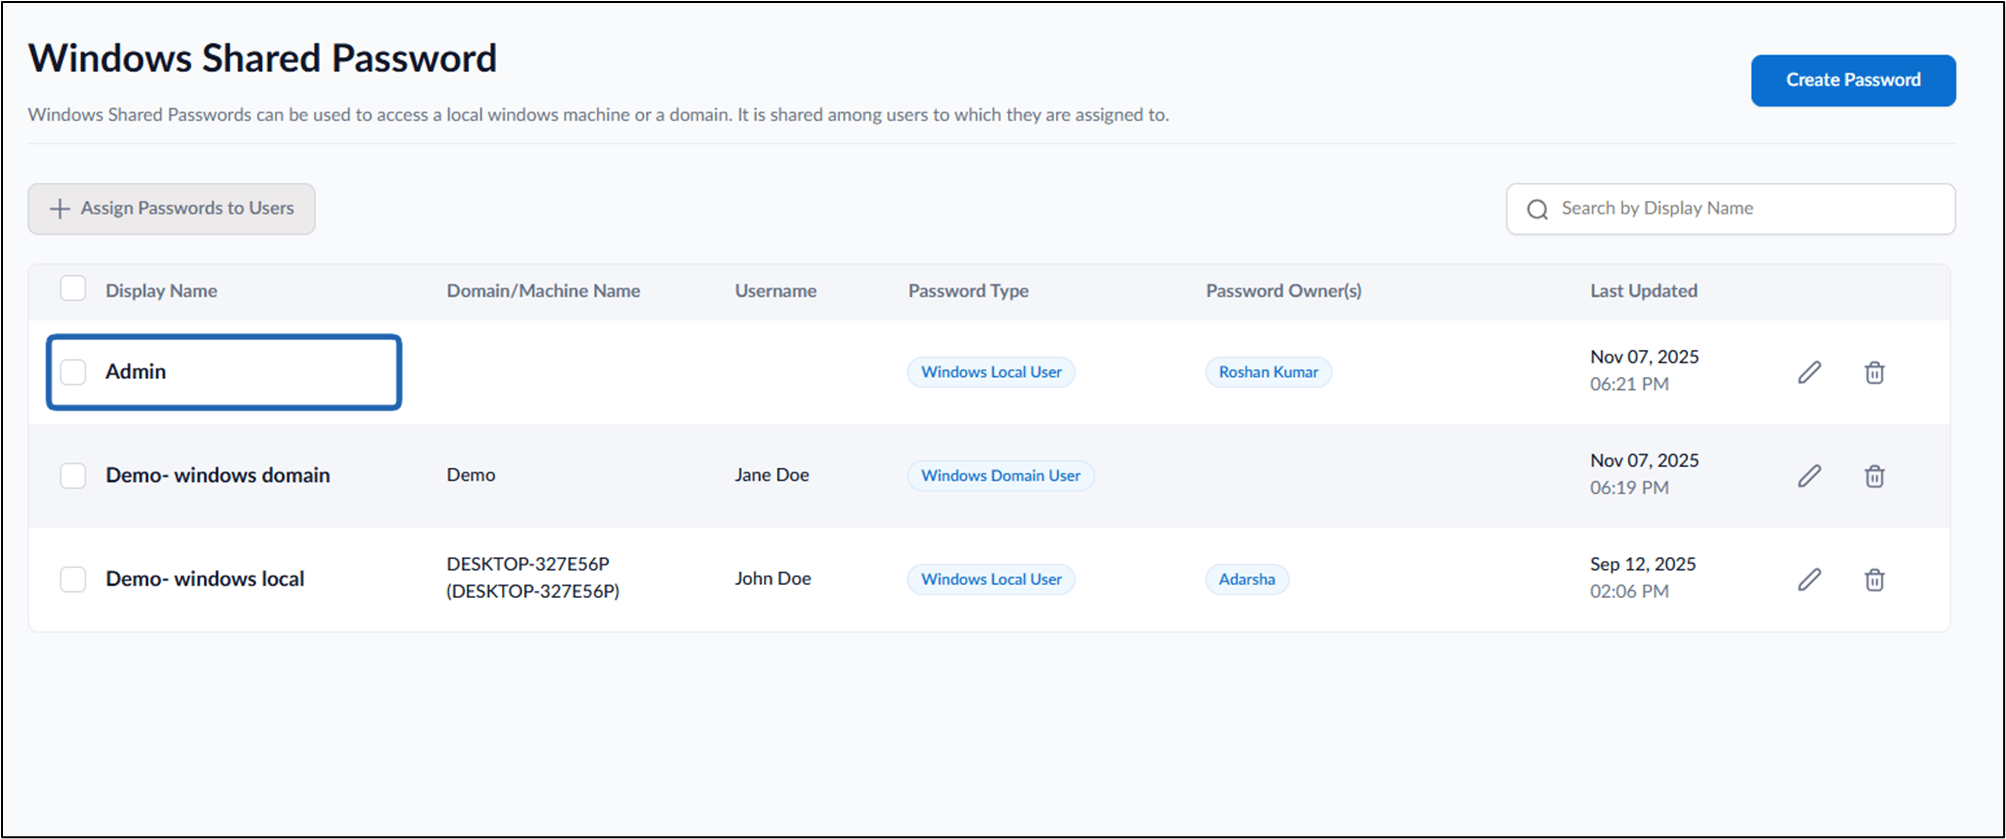2006x839 pixels.
Task: Click the Windows Domain User tag
Action: 1000,476
